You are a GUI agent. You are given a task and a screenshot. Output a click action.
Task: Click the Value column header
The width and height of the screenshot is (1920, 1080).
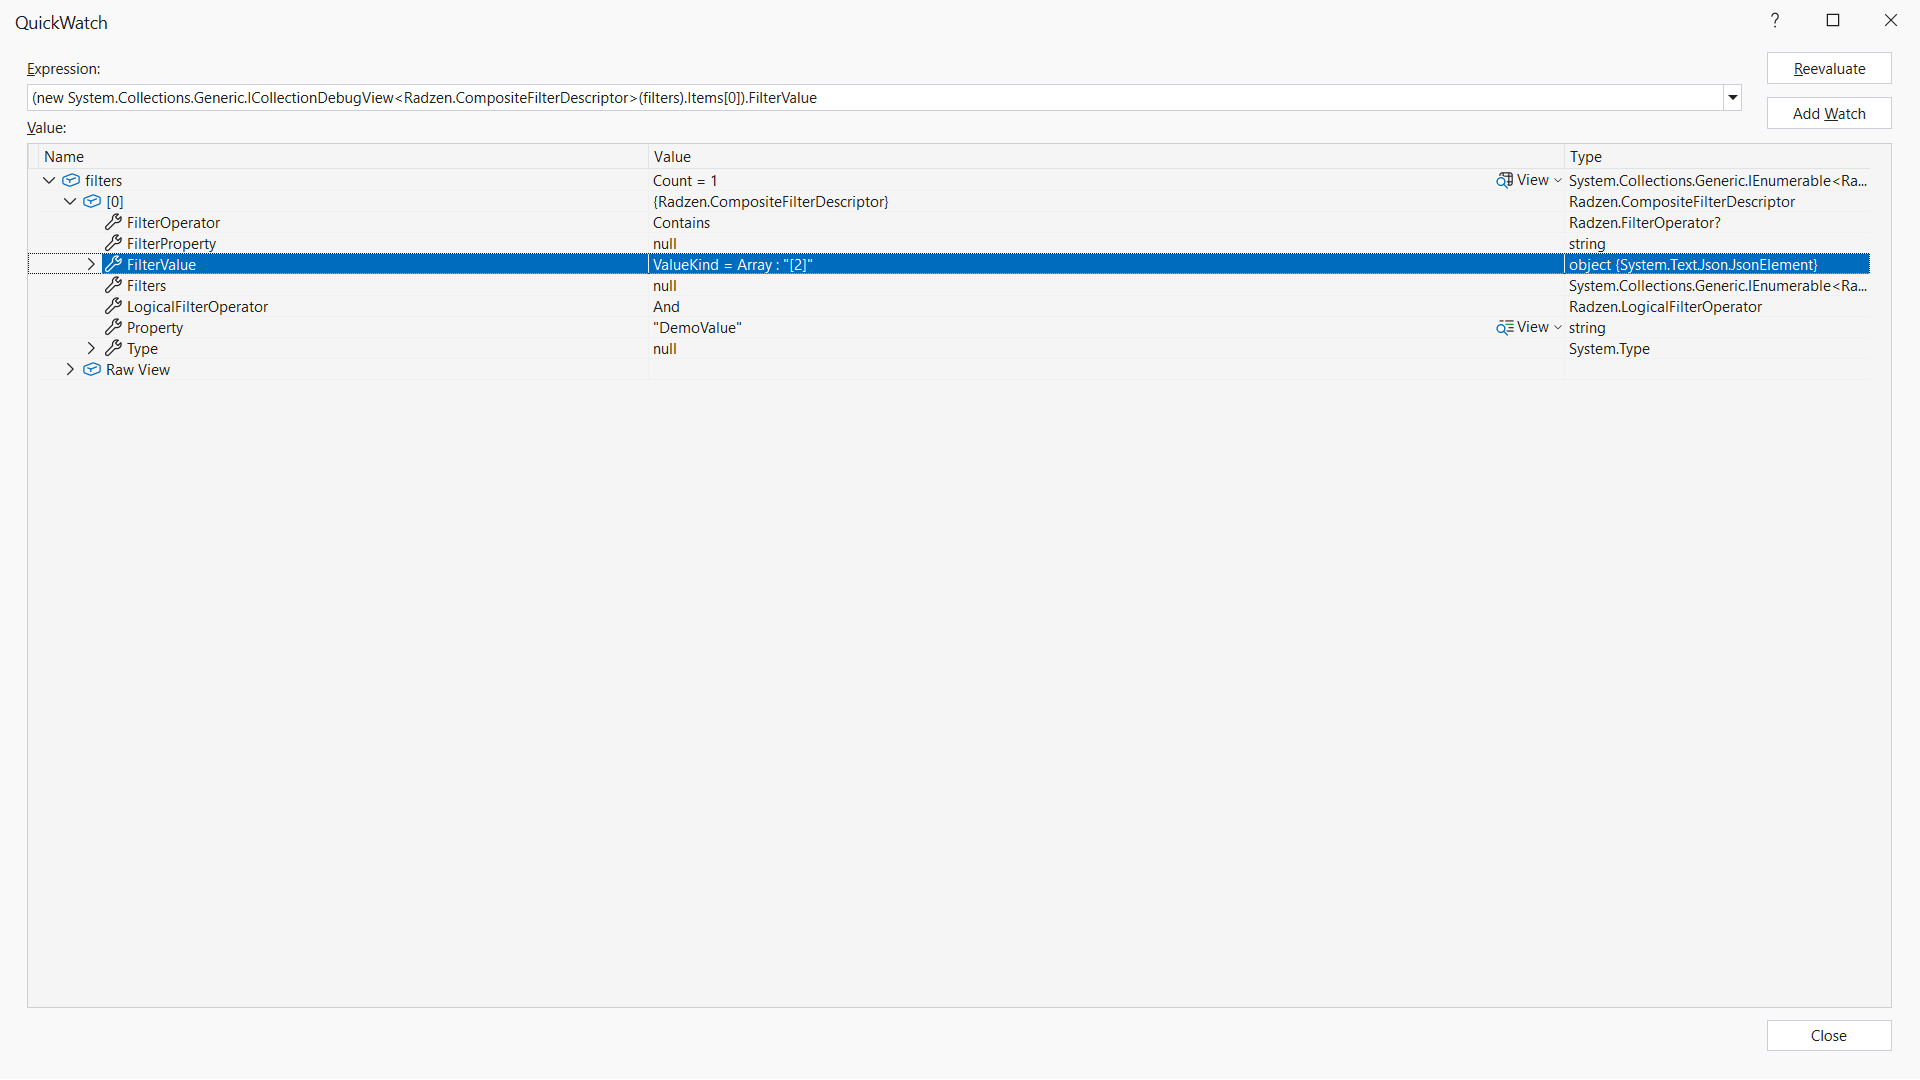[x=672, y=156]
